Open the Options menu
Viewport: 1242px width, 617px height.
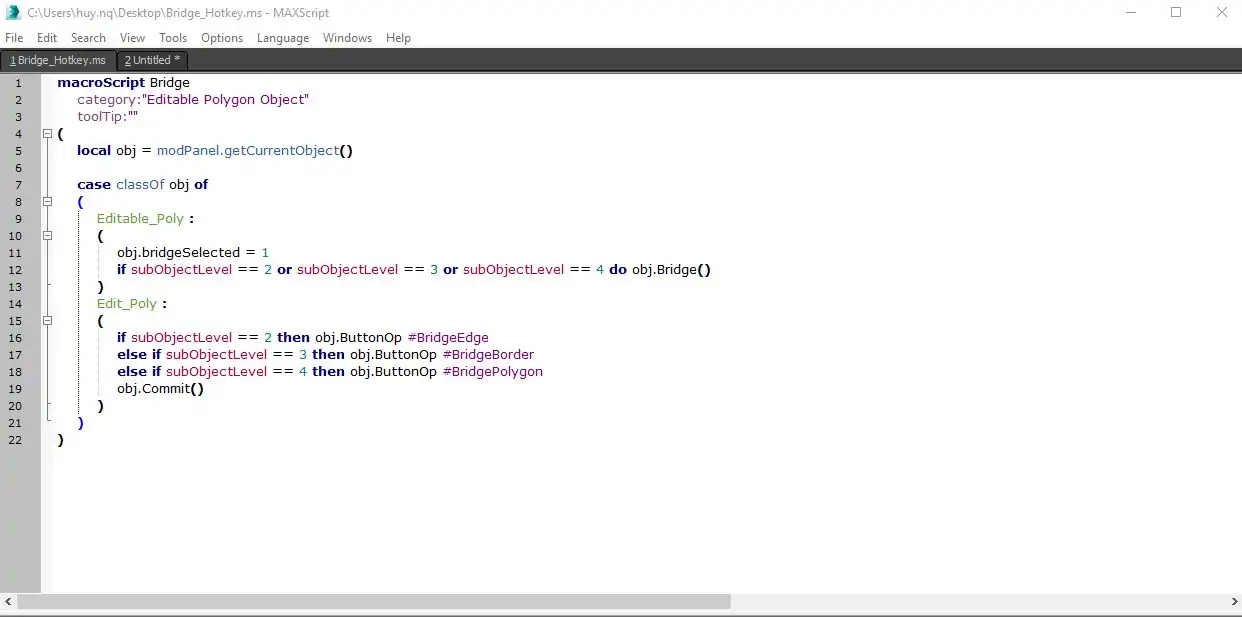pos(222,38)
